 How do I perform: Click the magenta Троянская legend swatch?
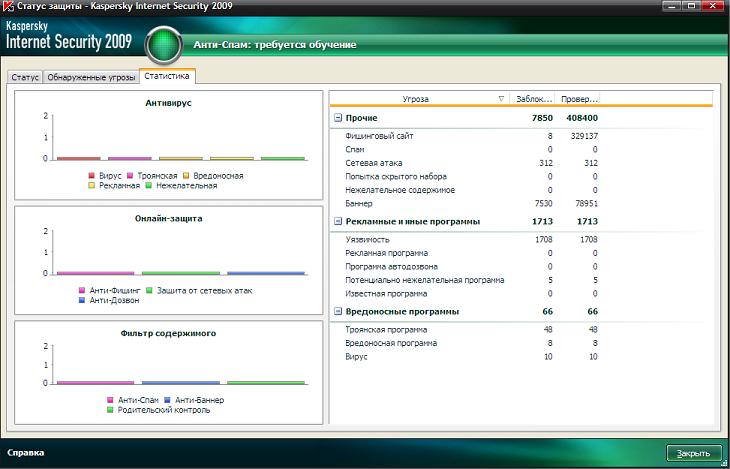coord(130,176)
